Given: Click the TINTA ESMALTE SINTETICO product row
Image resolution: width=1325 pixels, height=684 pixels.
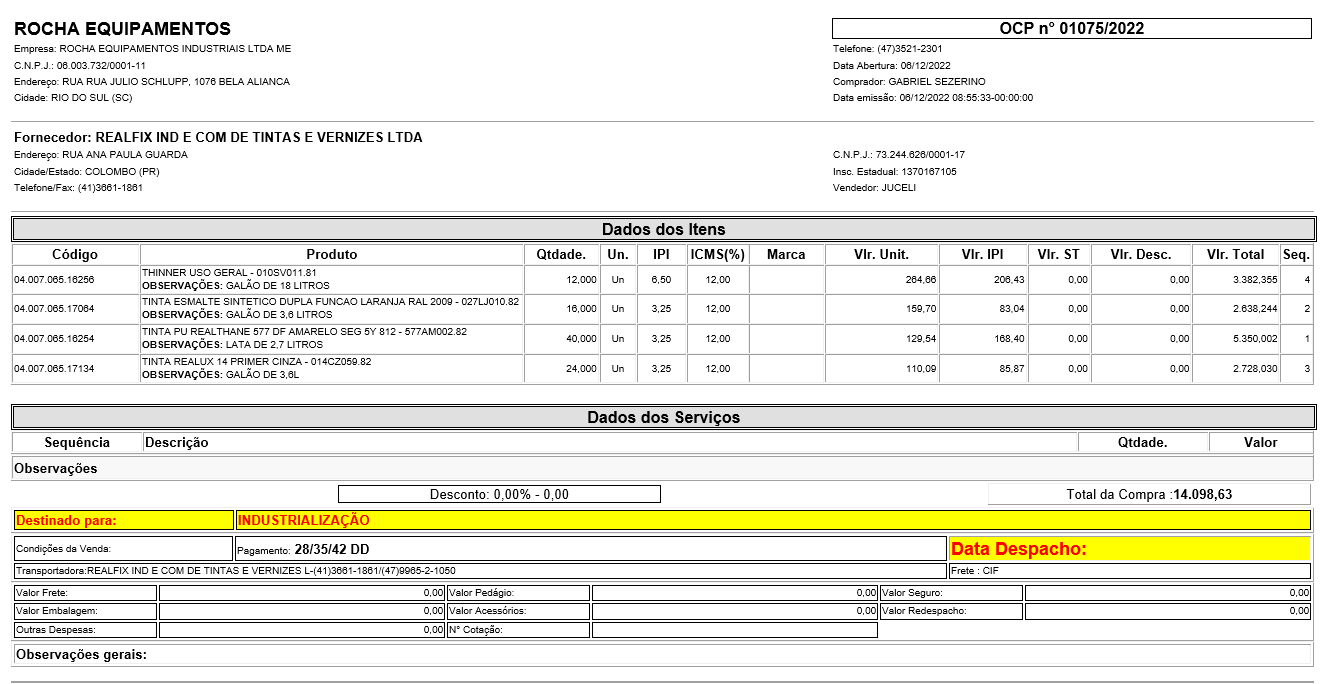Looking at the screenshot, I should pos(331,309).
